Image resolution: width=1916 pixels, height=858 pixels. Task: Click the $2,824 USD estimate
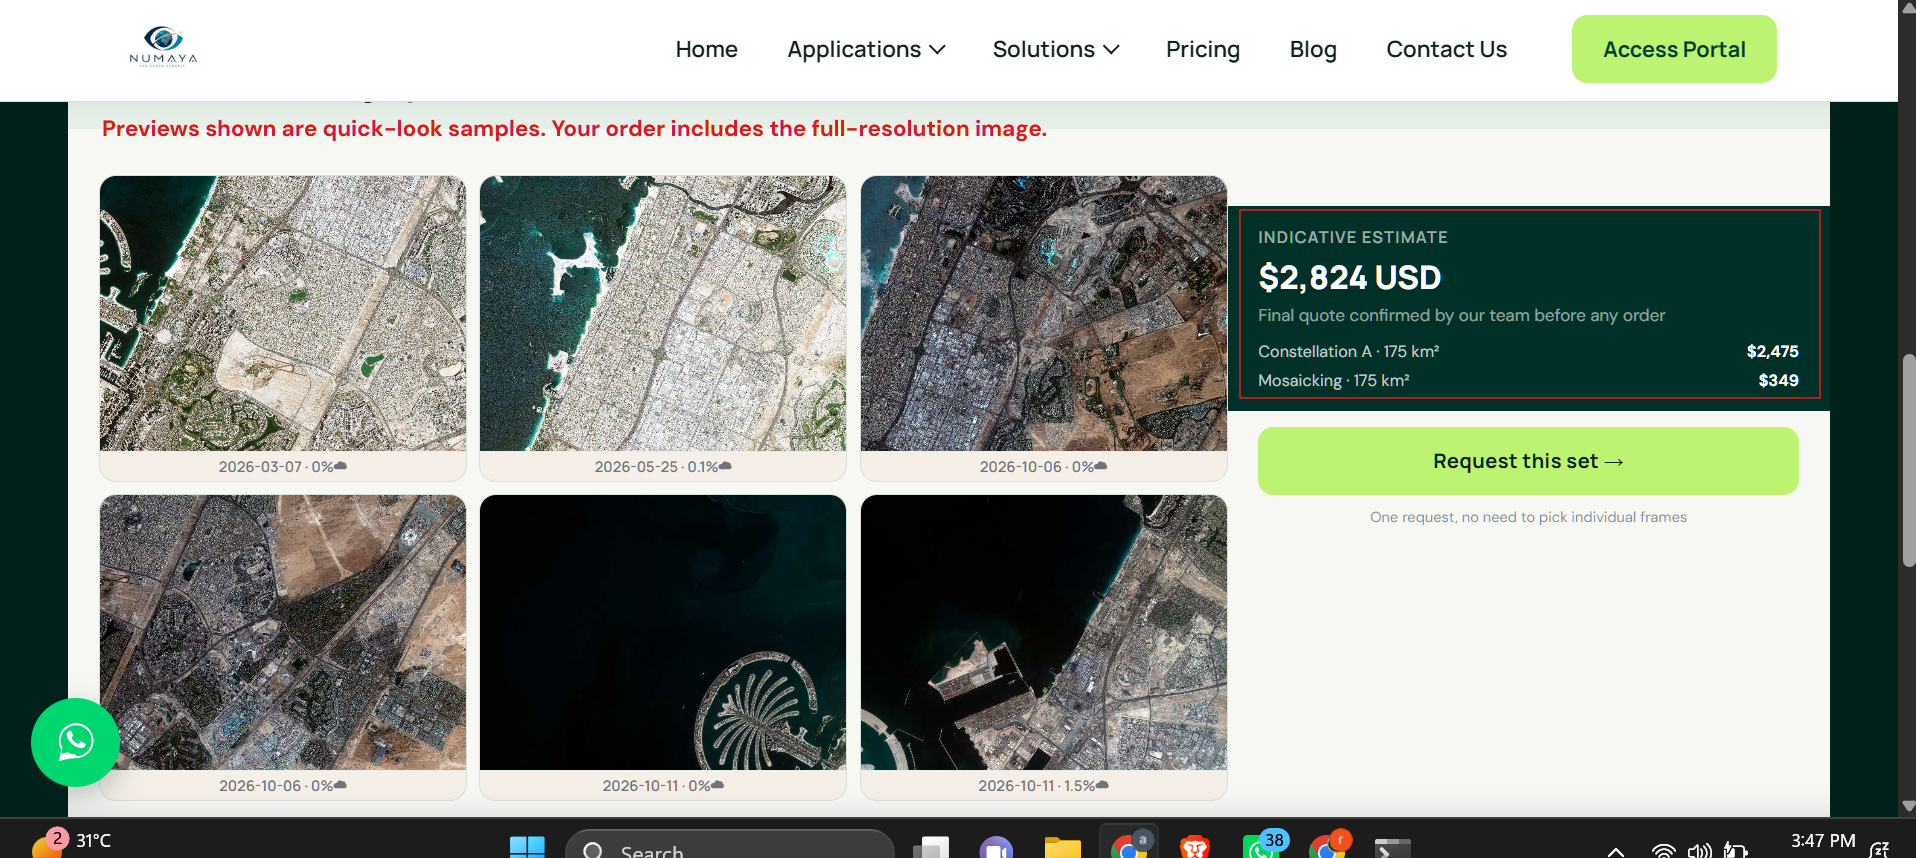point(1349,277)
